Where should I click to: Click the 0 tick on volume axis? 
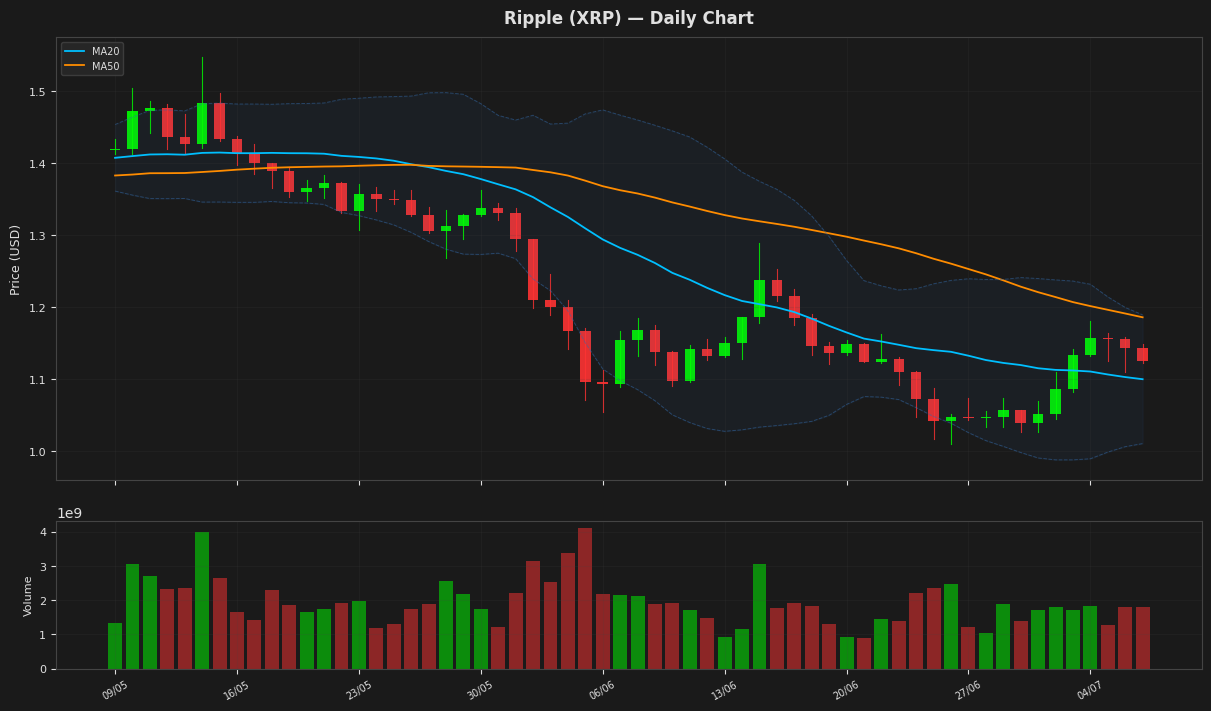[x=45, y=669]
